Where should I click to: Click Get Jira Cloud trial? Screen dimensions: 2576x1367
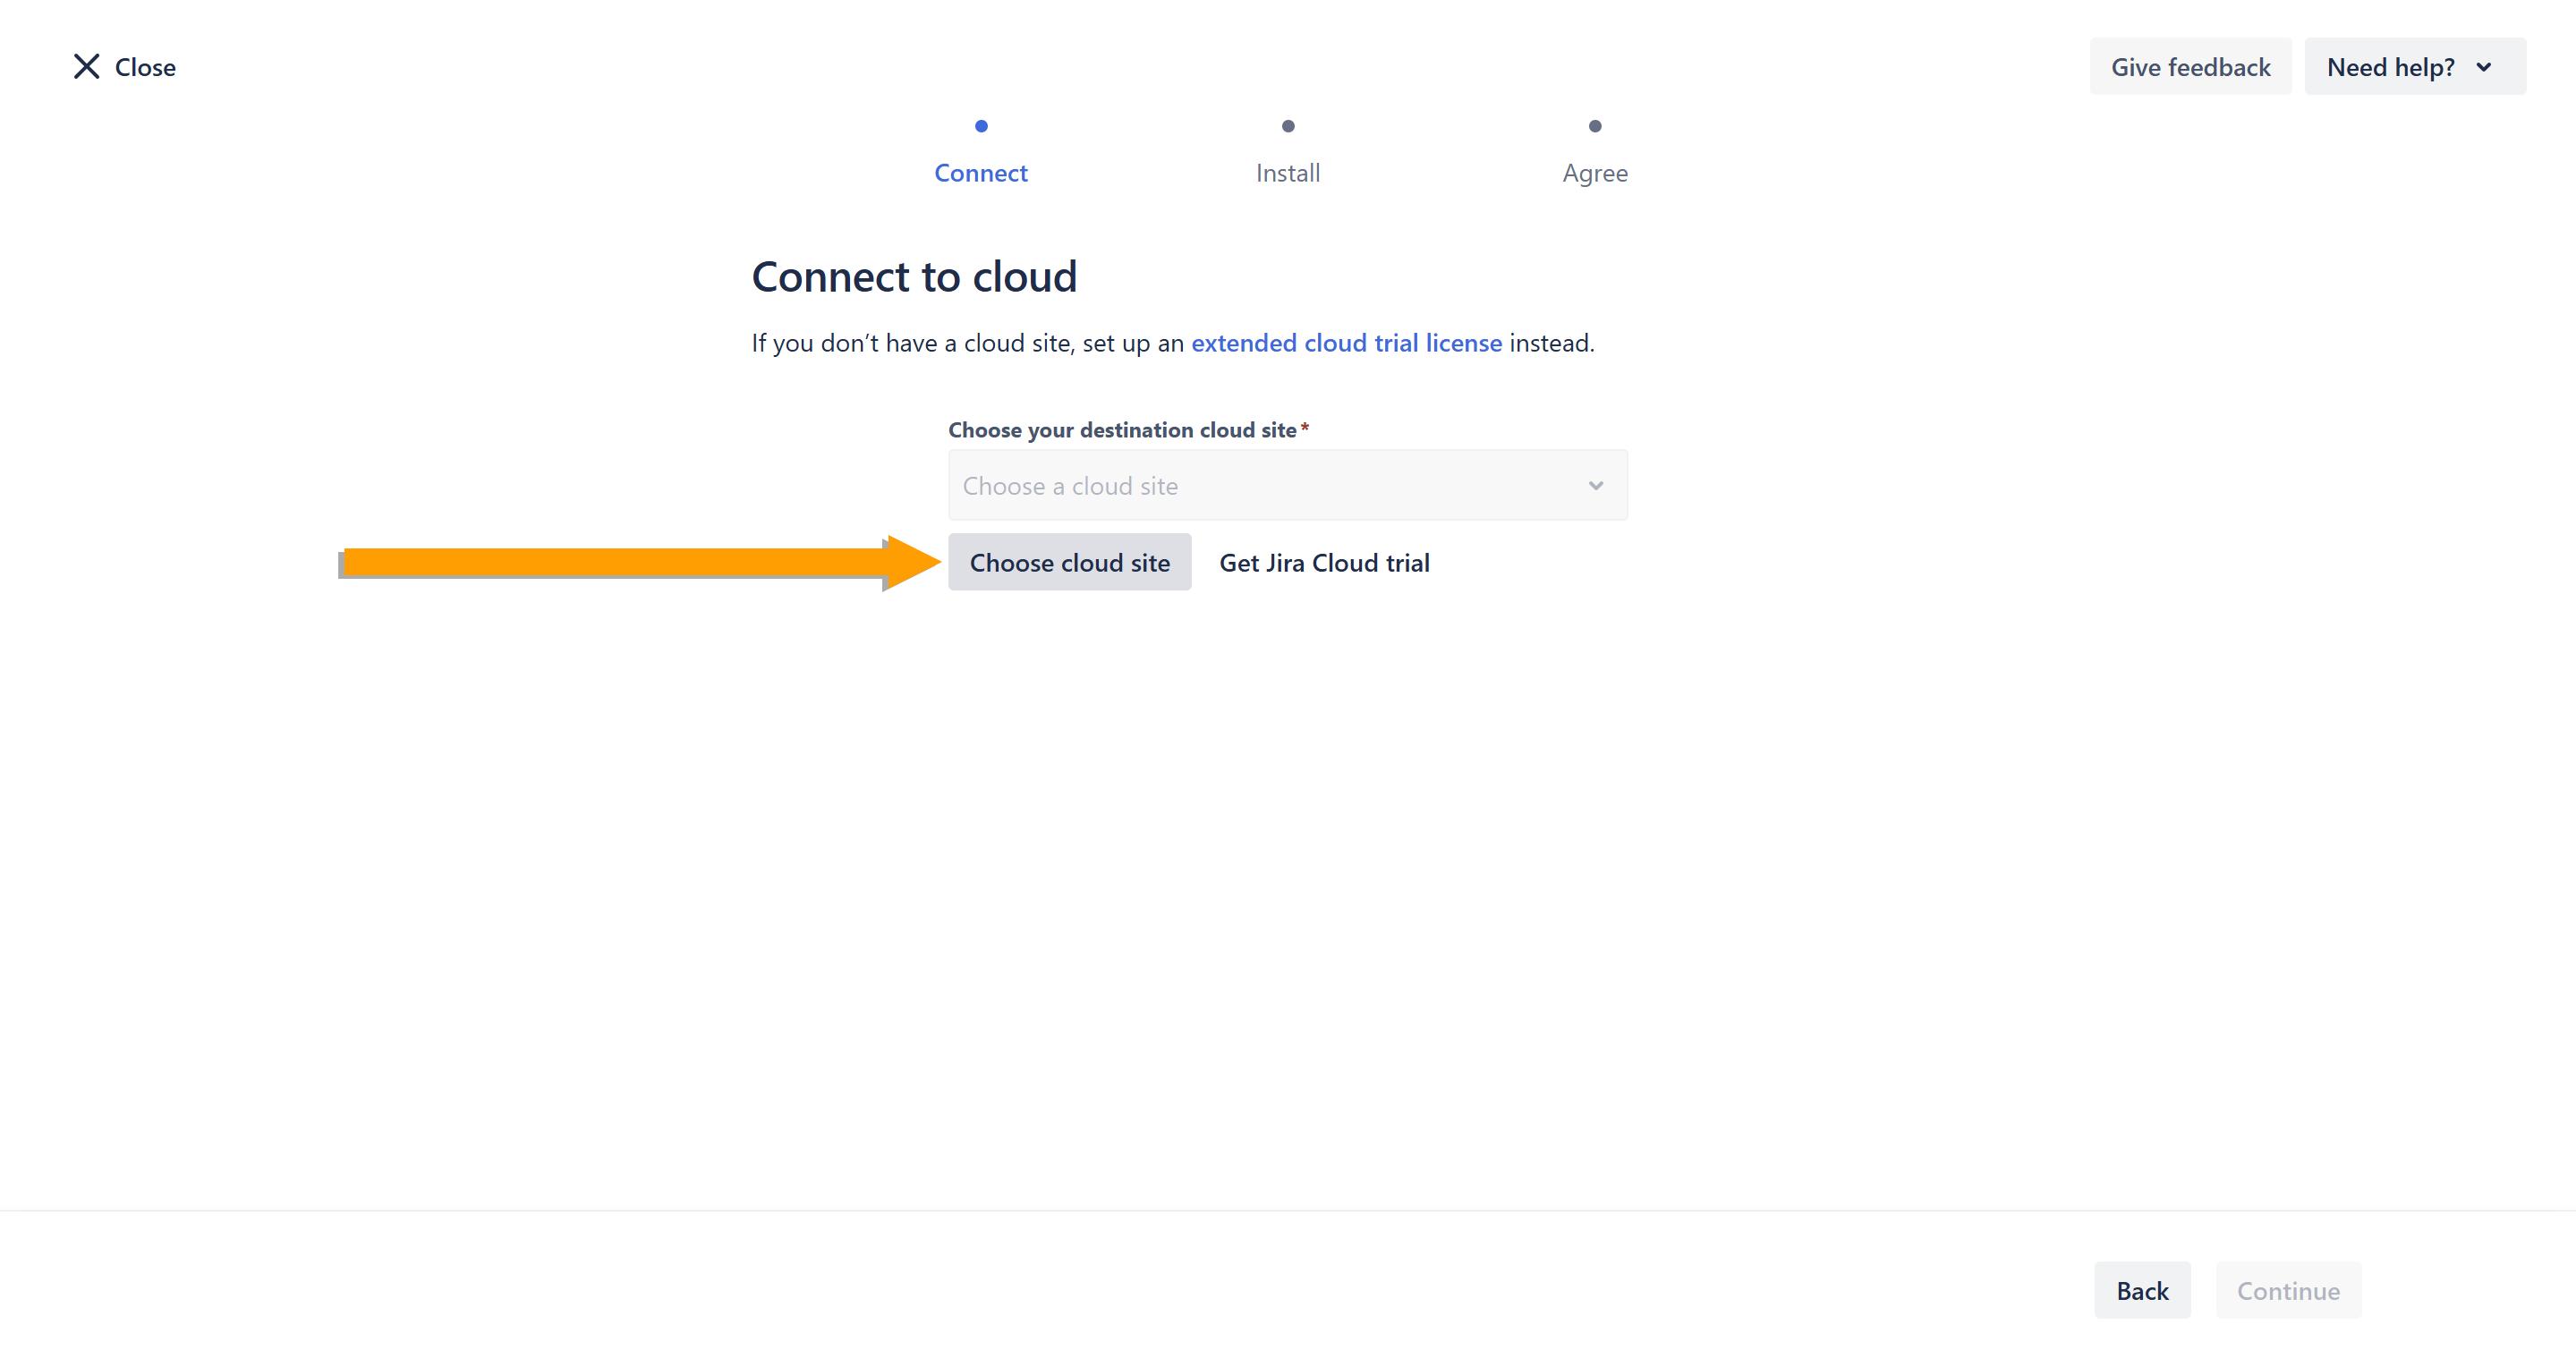pos(1324,563)
